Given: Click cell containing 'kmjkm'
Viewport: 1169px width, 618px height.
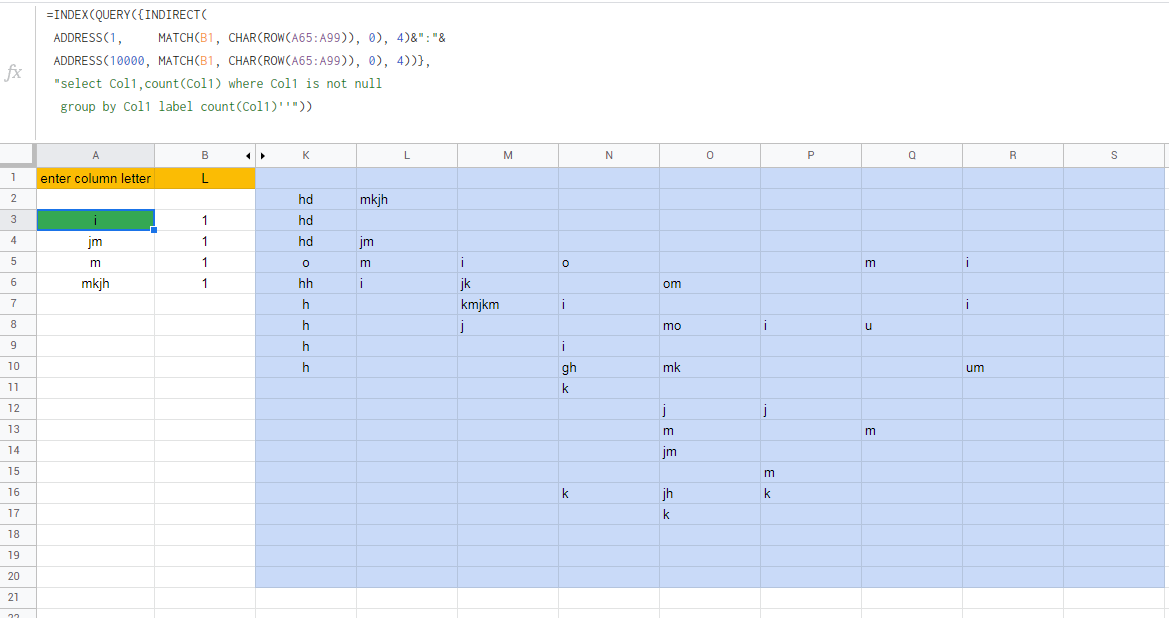Looking at the screenshot, I should click(508, 304).
